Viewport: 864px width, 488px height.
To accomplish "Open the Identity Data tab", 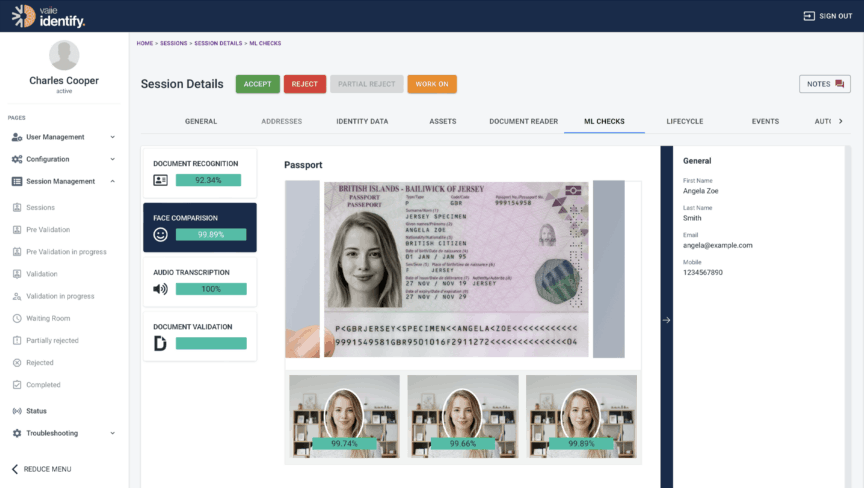I will coord(362,121).
